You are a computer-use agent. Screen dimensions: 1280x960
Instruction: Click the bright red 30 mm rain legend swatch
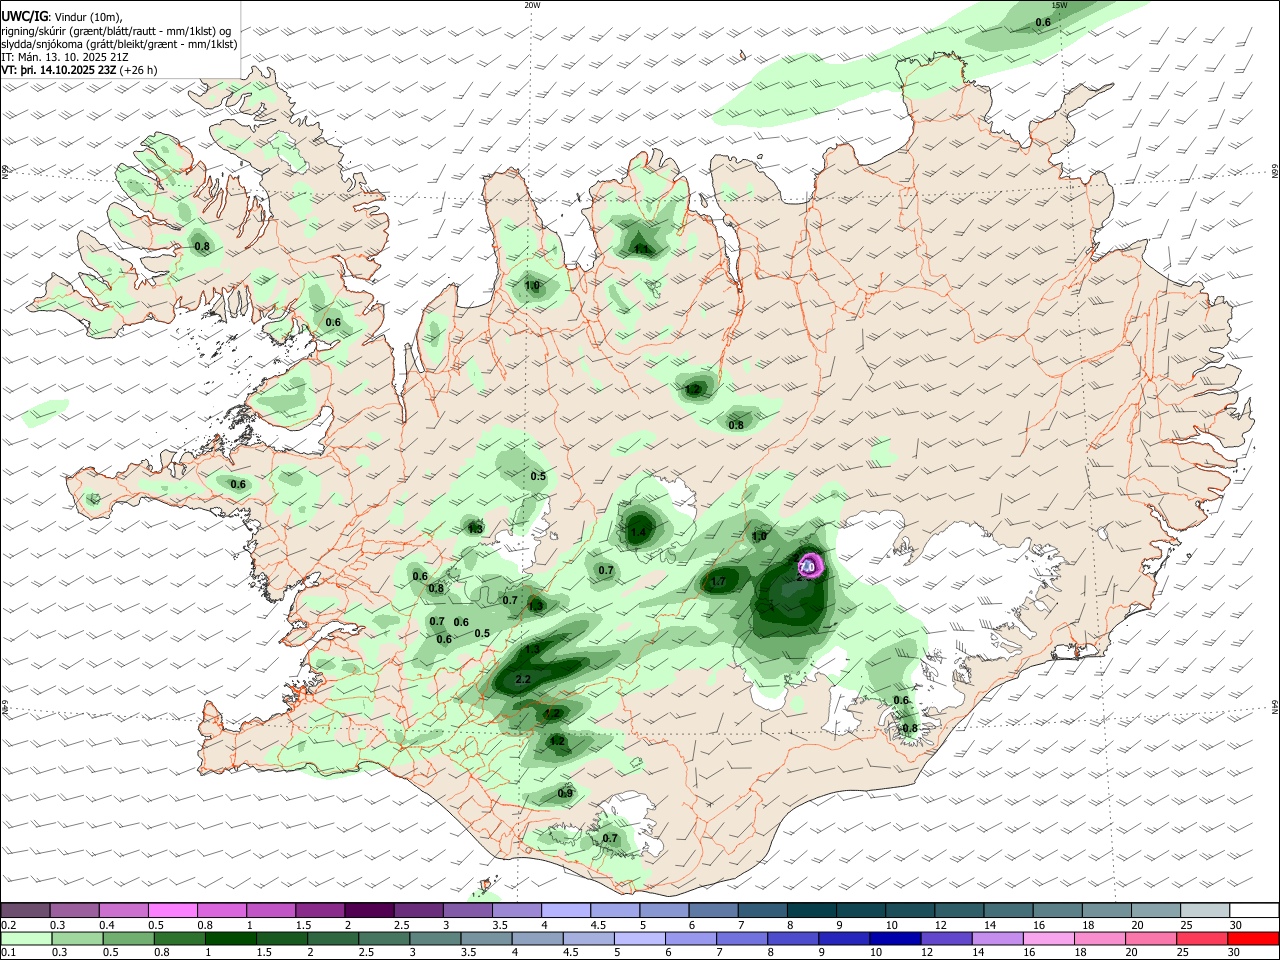point(1254,938)
